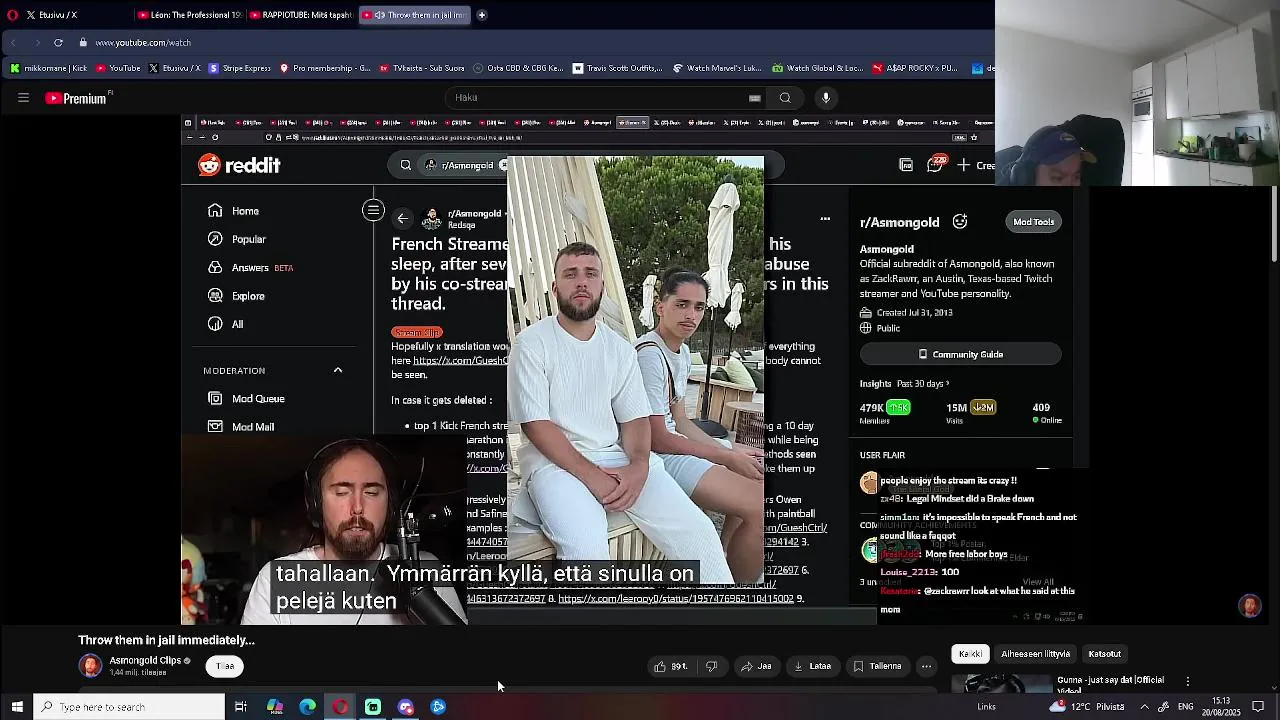This screenshot has width=1280, height=720.
Task: Open the 'mikkomane | Kick' bookmark
Action: (x=49, y=68)
